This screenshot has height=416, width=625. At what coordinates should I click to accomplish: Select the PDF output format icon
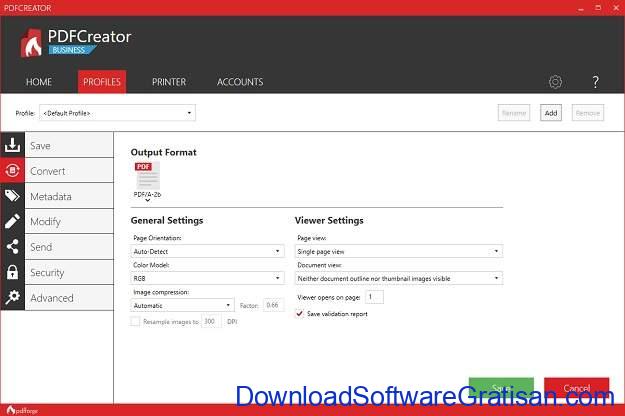pyautogui.click(x=147, y=175)
